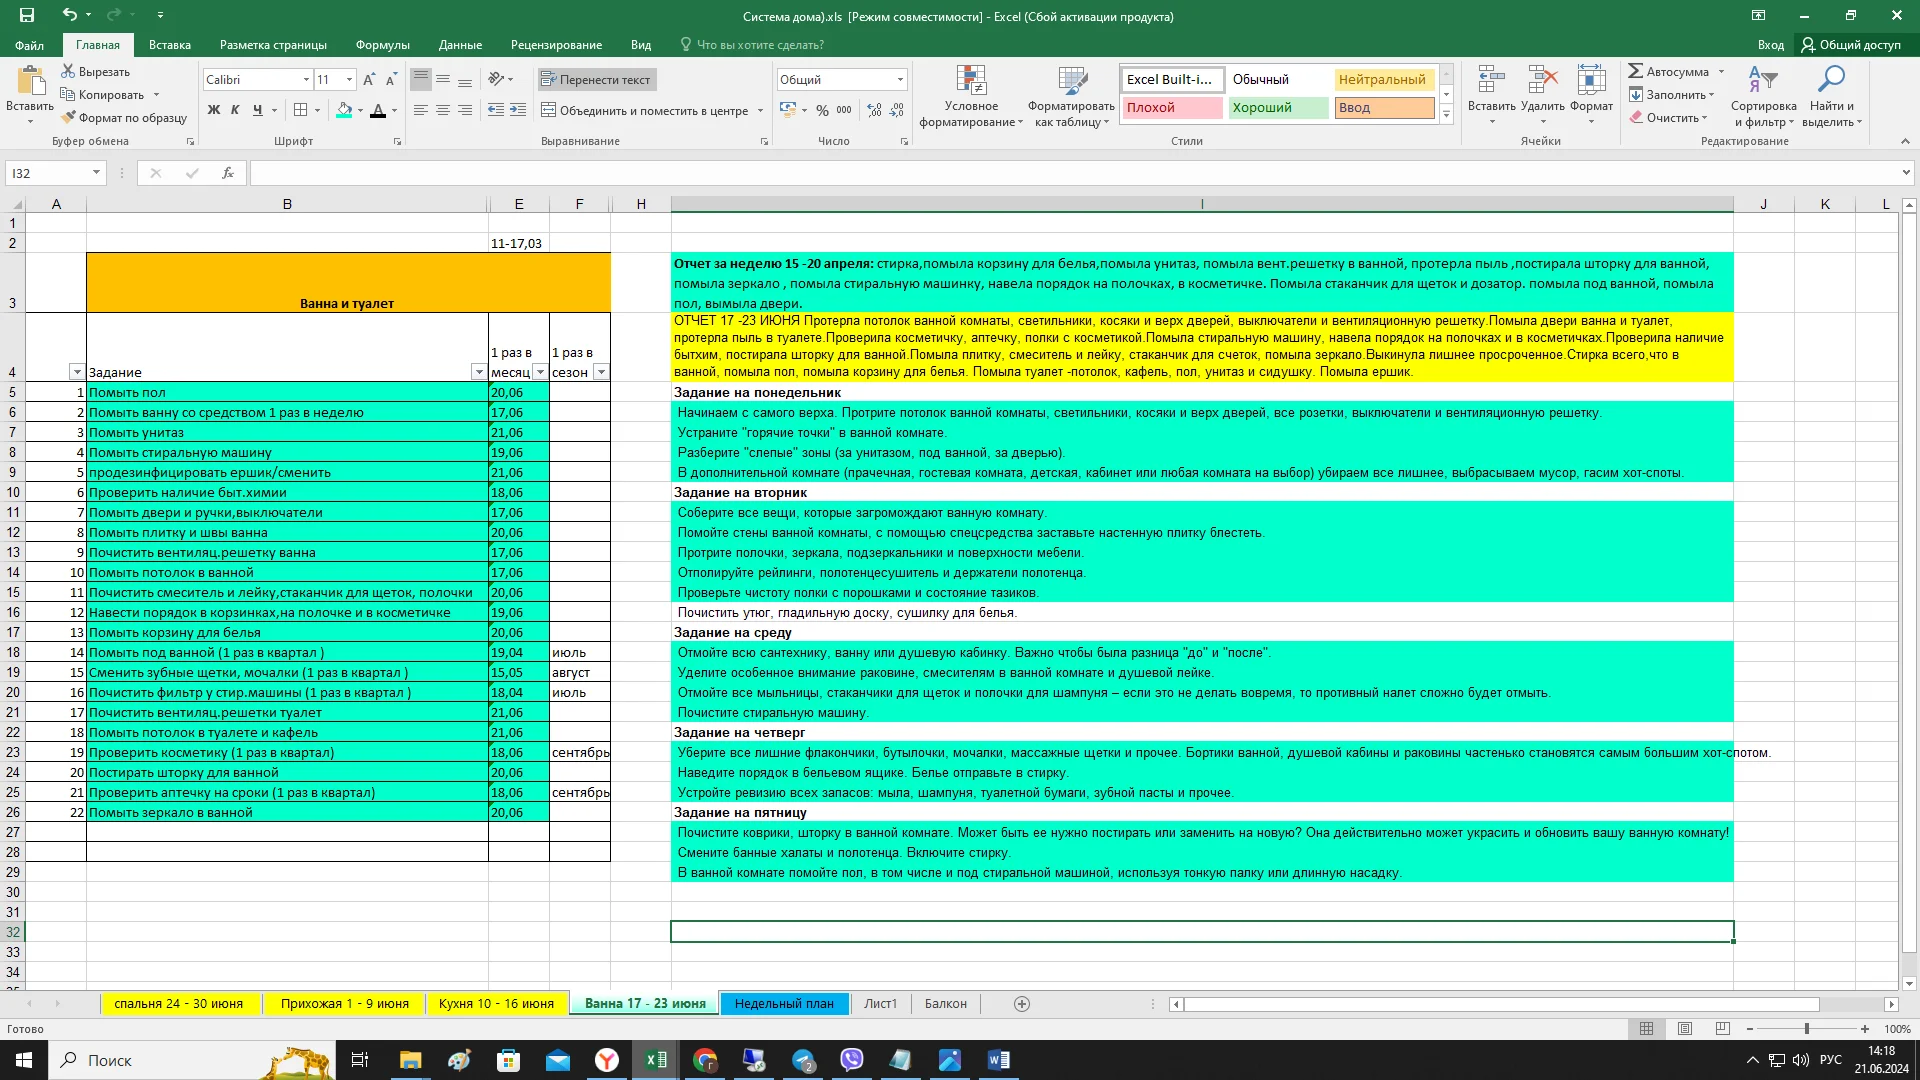Click the zoom slider in status bar
Image resolution: width=1920 pixels, height=1080 pixels.
tap(1806, 1029)
